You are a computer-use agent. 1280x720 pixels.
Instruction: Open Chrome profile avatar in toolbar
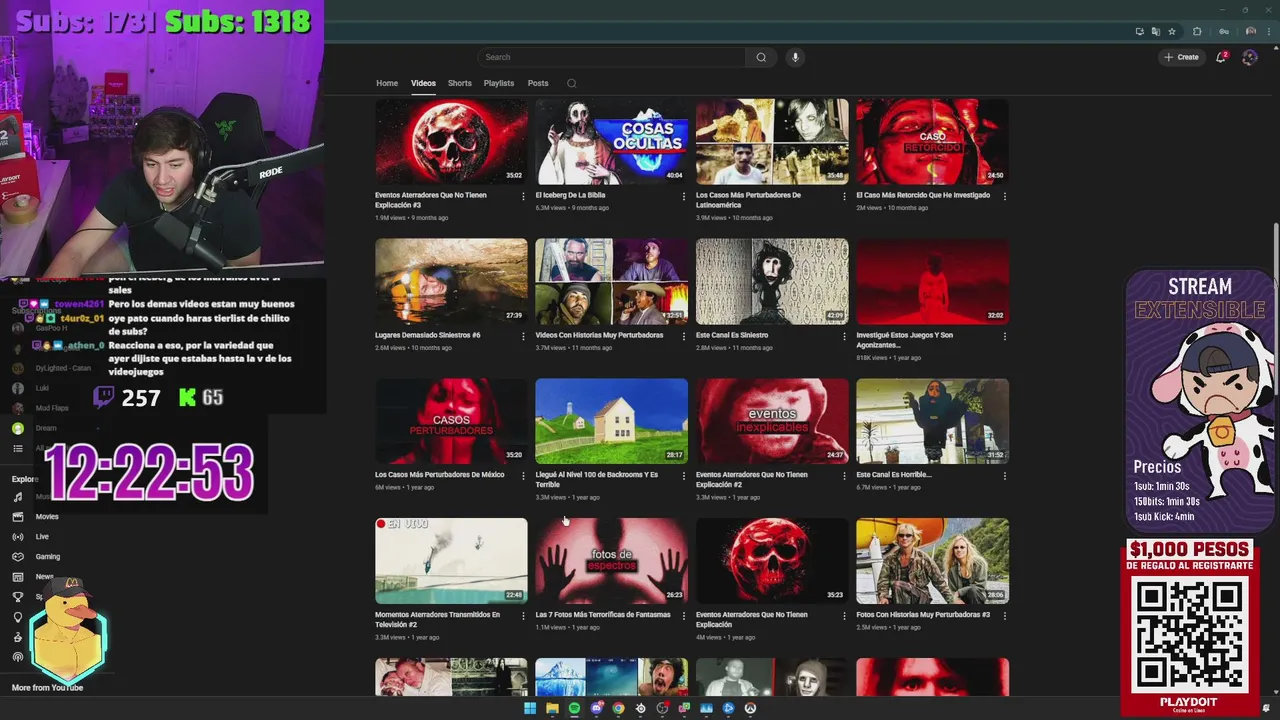tap(1250, 31)
